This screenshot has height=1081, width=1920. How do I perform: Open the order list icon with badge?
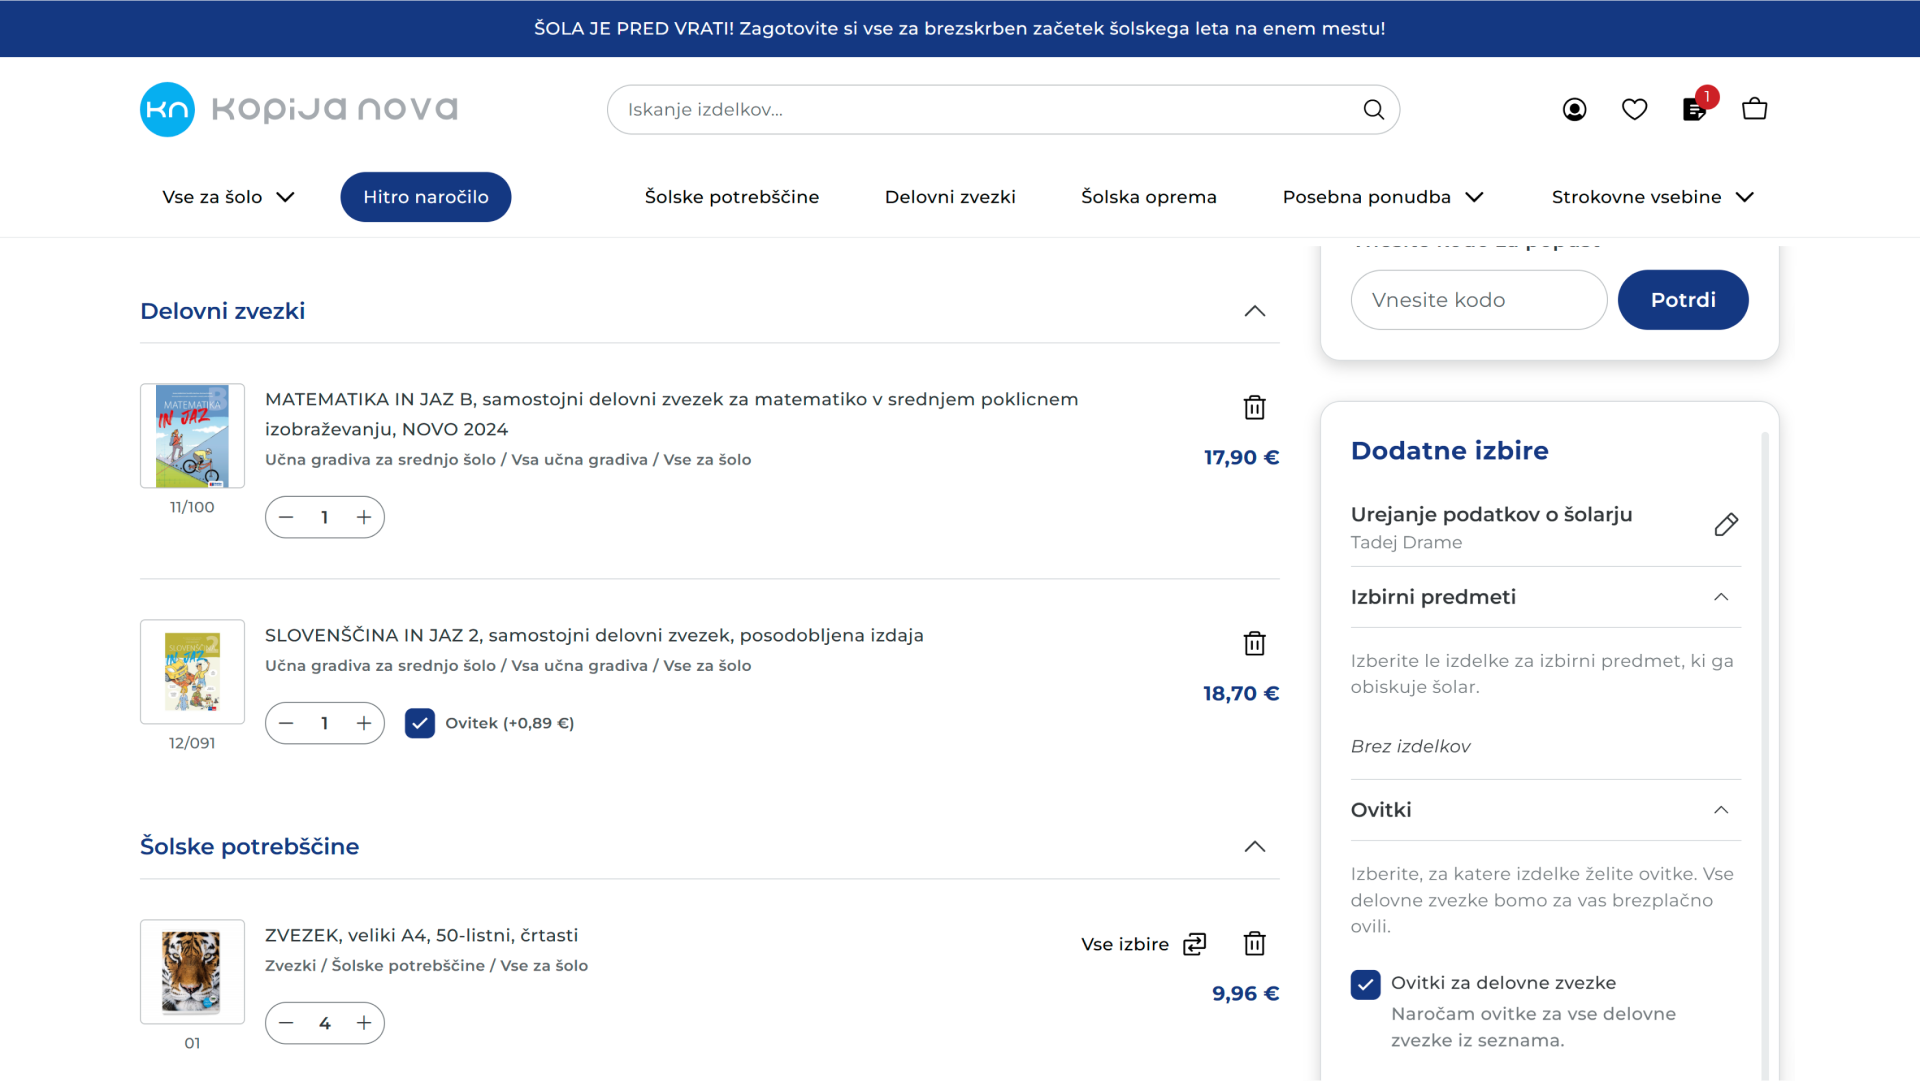1694,109
